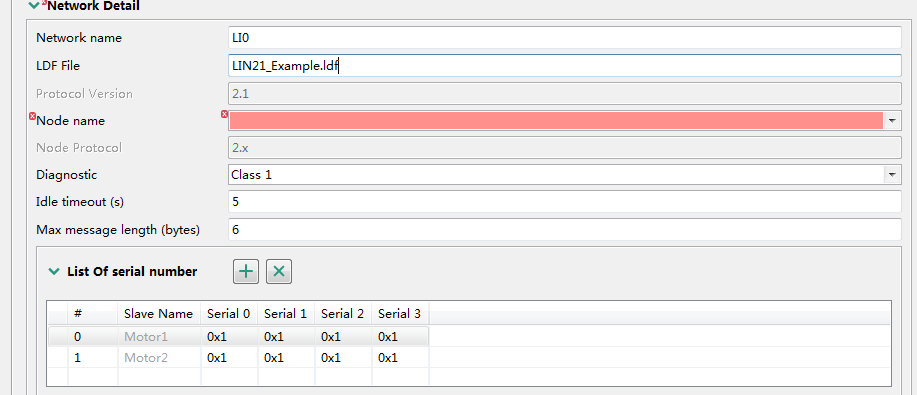Image resolution: width=917 pixels, height=395 pixels.
Task: Click the Idle timeout field
Action: tap(564, 202)
